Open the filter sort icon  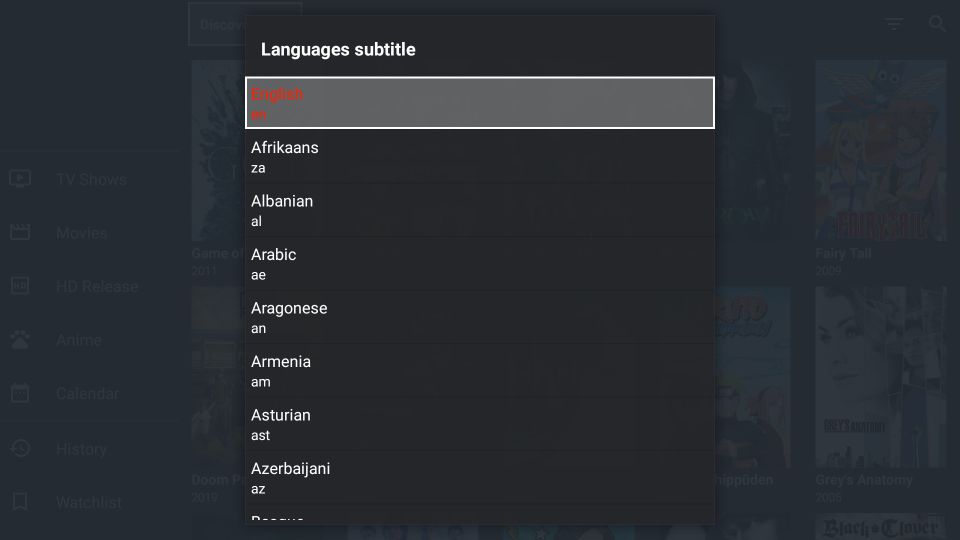coord(894,24)
